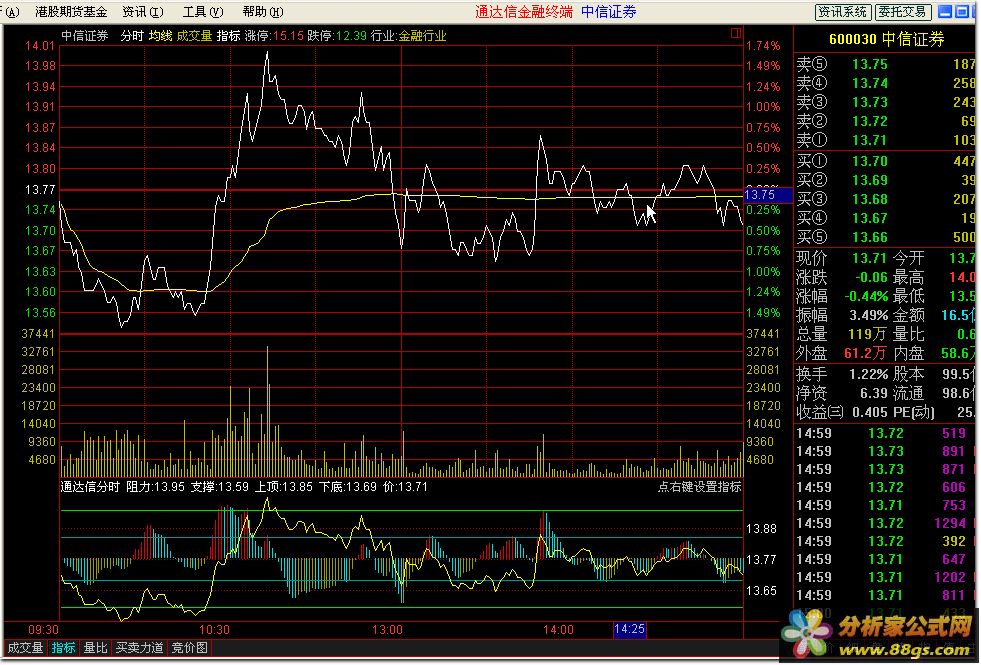The height and width of the screenshot is (665, 981).
Task: Click the 13:00 time axis label
Action: tap(387, 630)
